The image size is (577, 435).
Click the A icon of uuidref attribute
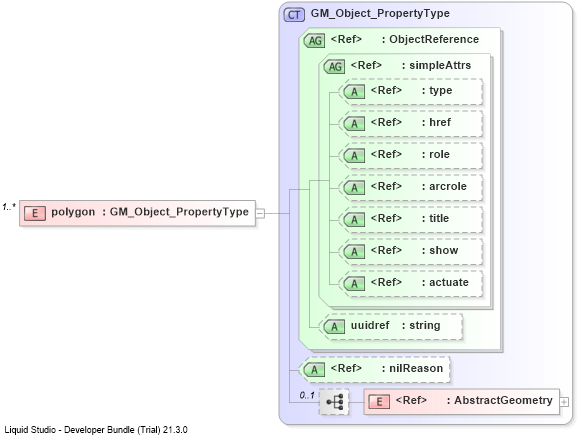point(334,326)
